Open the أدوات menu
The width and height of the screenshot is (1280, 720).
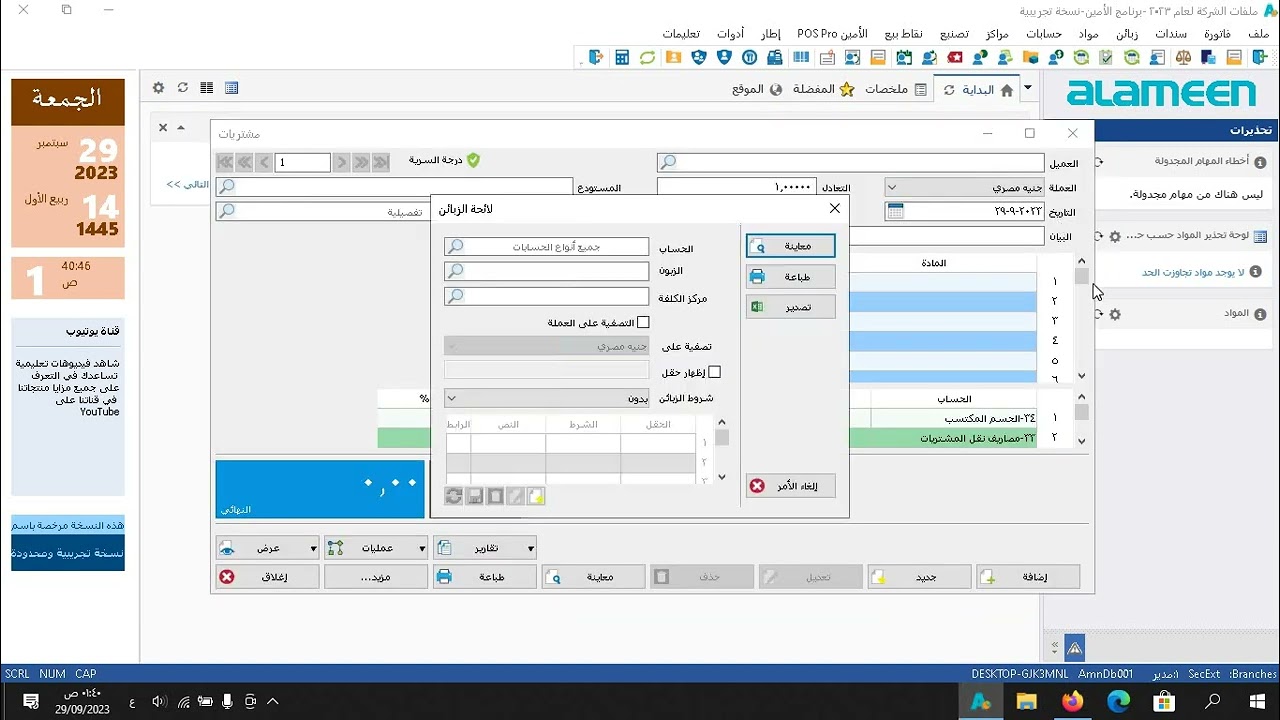pyautogui.click(x=730, y=33)
